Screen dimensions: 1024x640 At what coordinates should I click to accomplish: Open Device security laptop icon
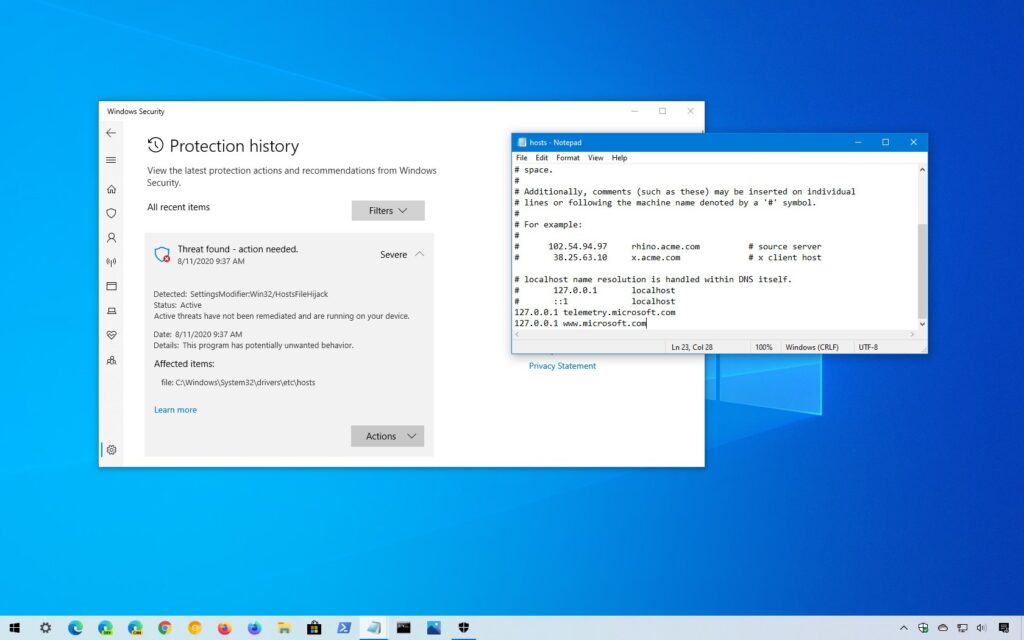111,311
